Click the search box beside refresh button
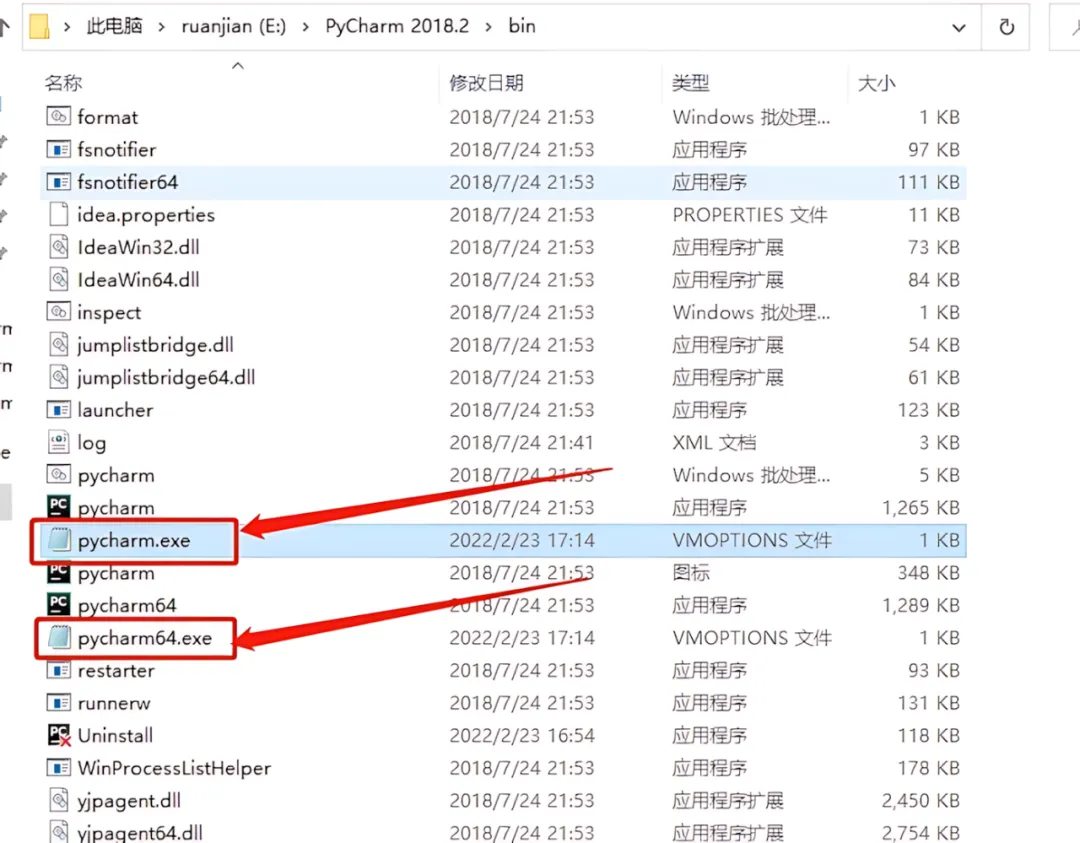This screenshot has height=843, width=1080. click(x=1065, y=27)
